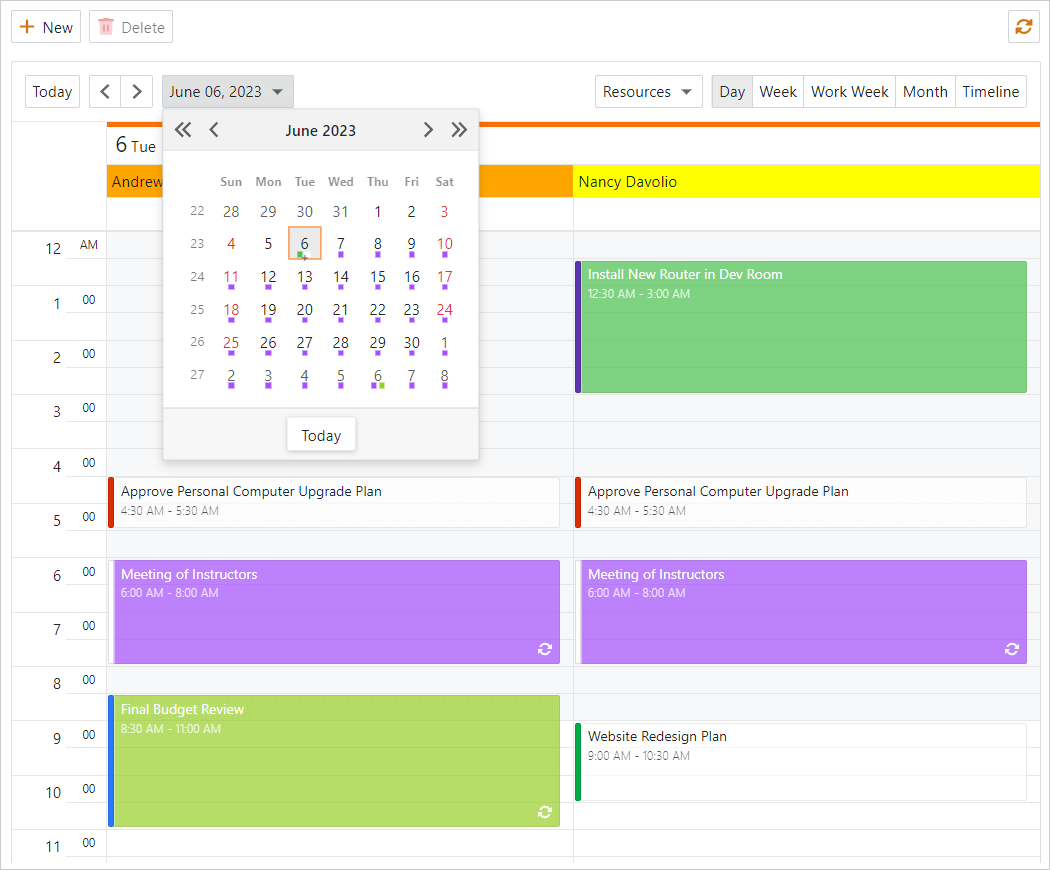Select June 15 in the calendar popup
1050x870 pixels.
(x=377, y=277)
